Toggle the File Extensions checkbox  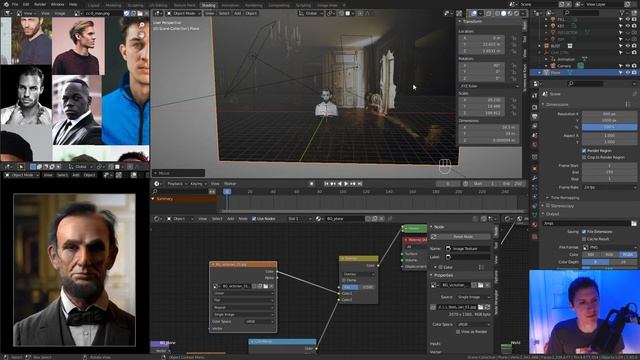[x=584, y=232]
